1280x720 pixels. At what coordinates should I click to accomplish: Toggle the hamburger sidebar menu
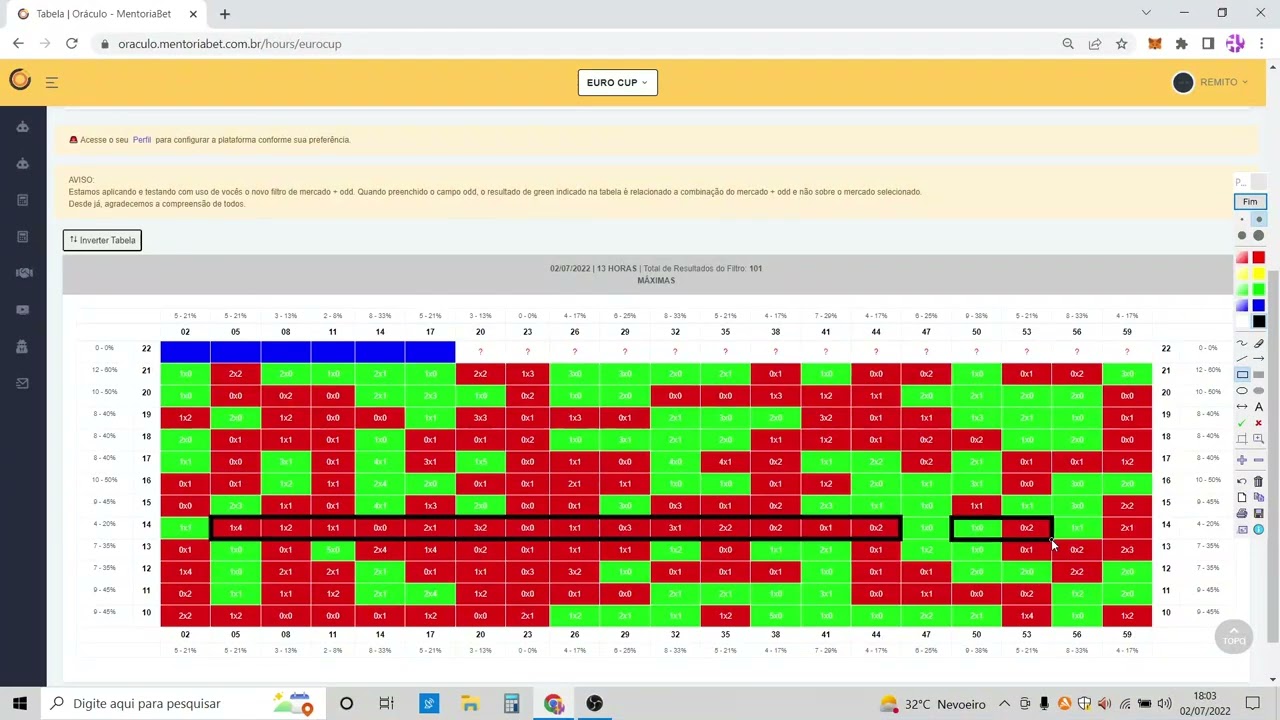click(x=52, y=82)
